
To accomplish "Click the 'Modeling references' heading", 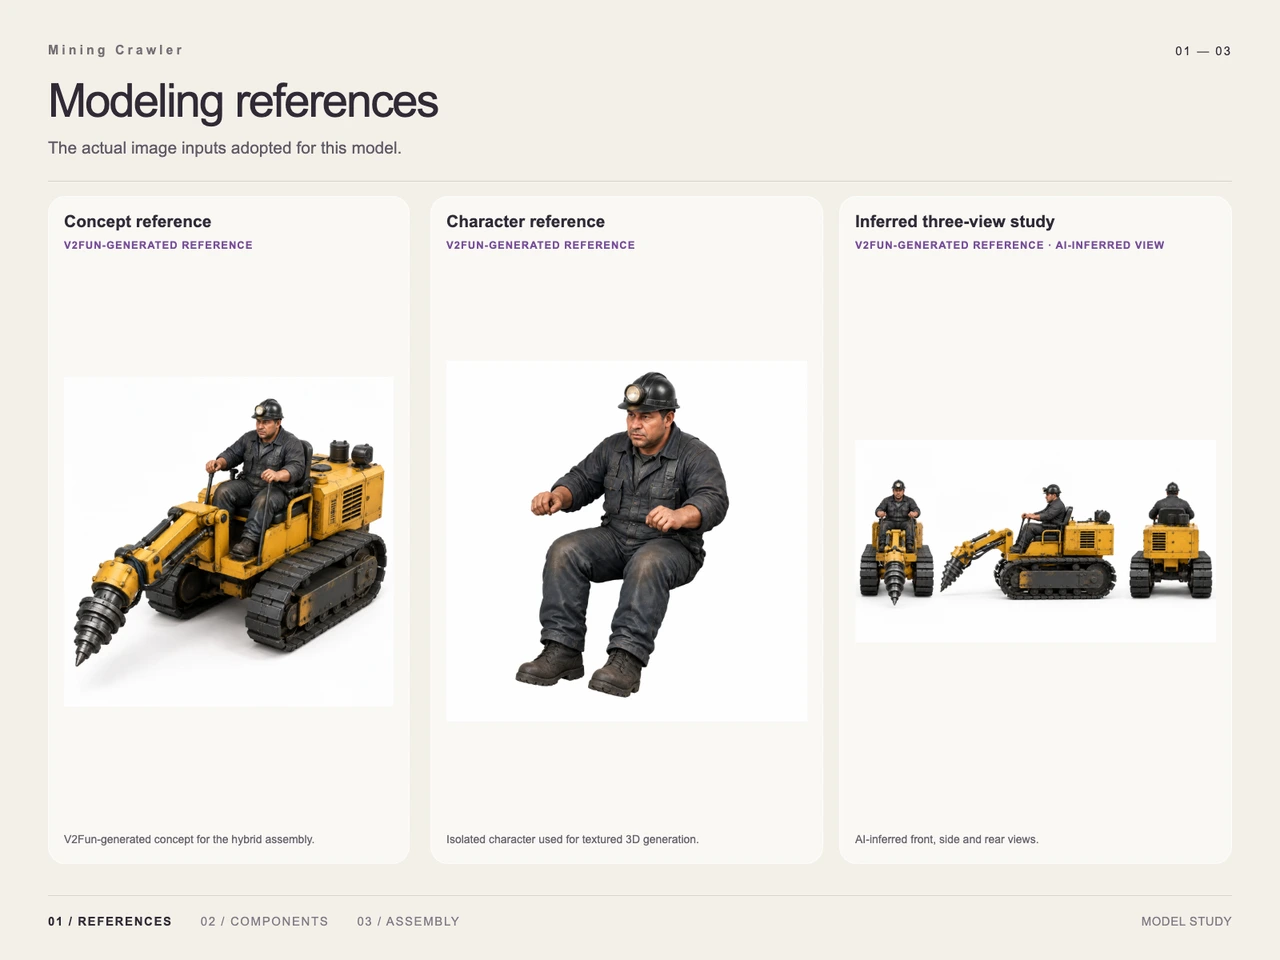I will 243,101.
